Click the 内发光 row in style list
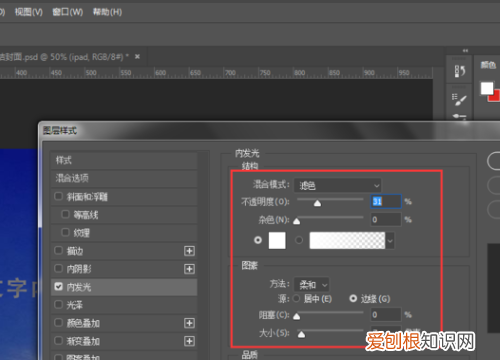Viewport: 500px width, 360px height. point(124,287)
